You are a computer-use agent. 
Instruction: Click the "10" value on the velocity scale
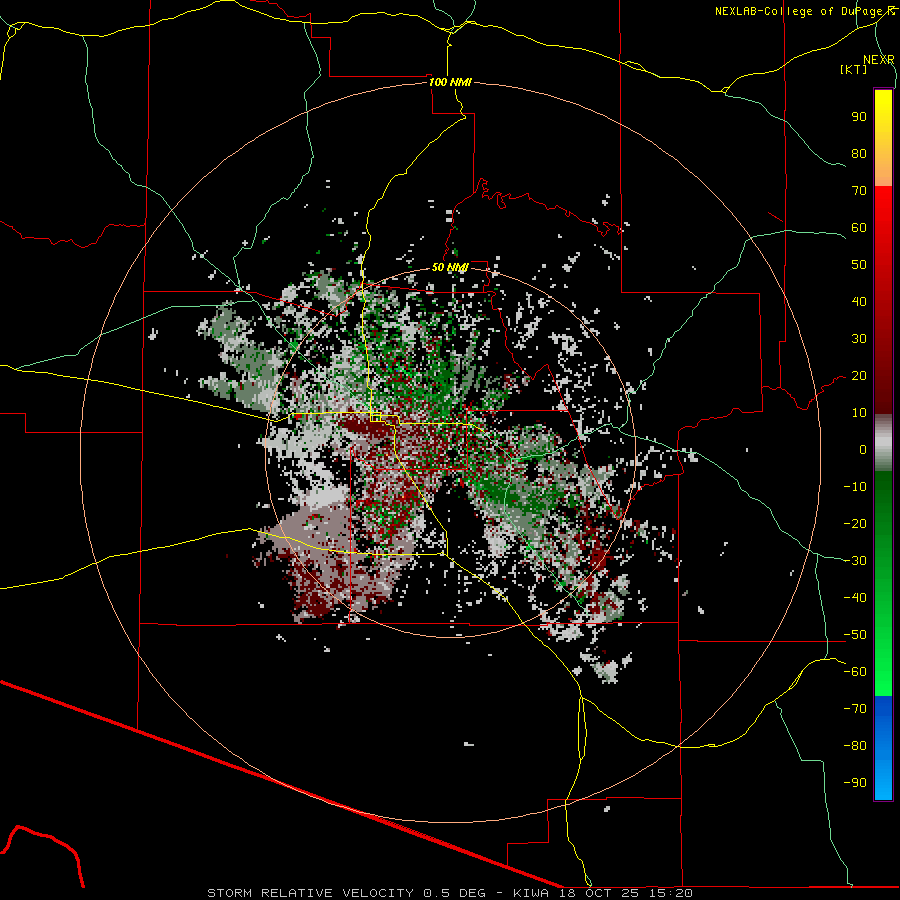[859, 413]
